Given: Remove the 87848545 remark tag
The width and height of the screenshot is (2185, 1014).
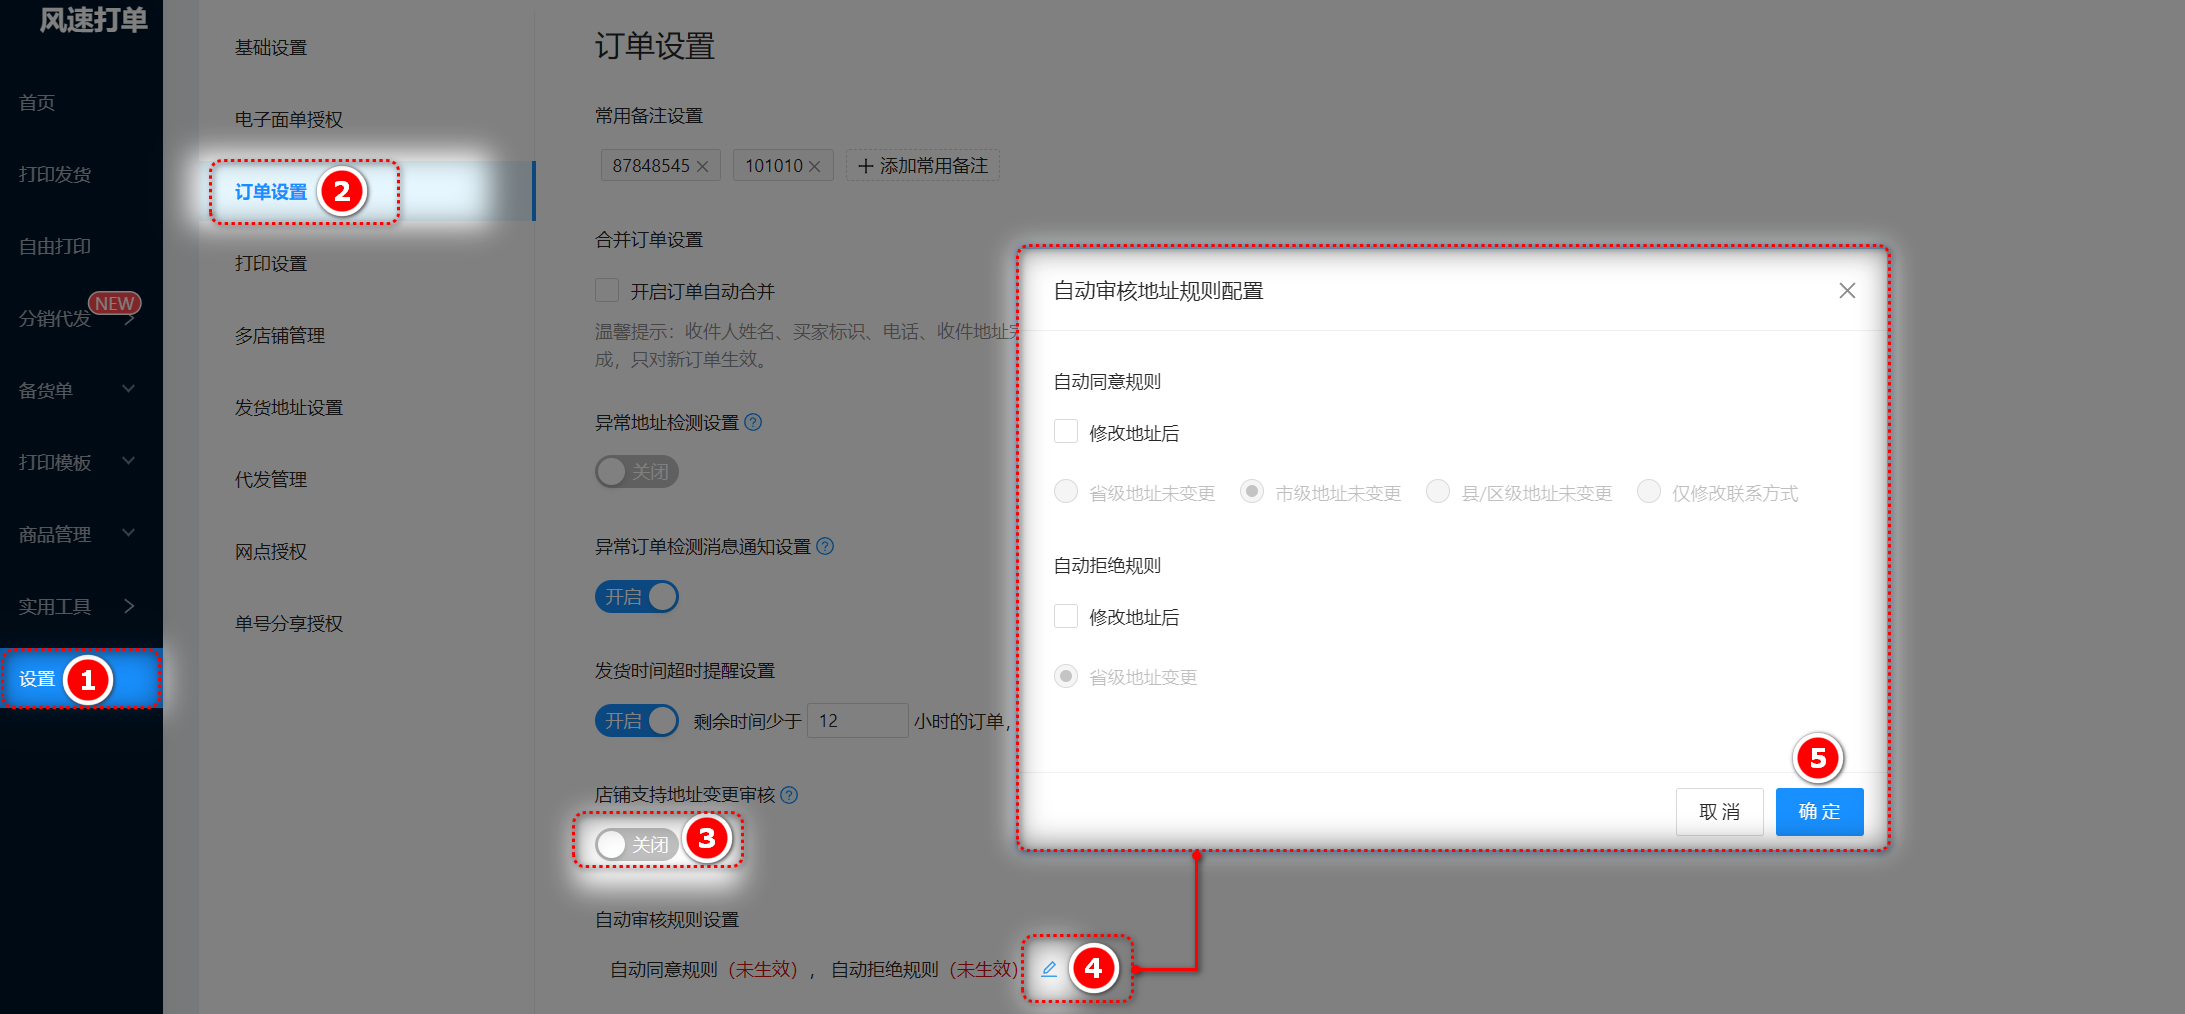Looking at the screenshot, I should tap(703, 166).
